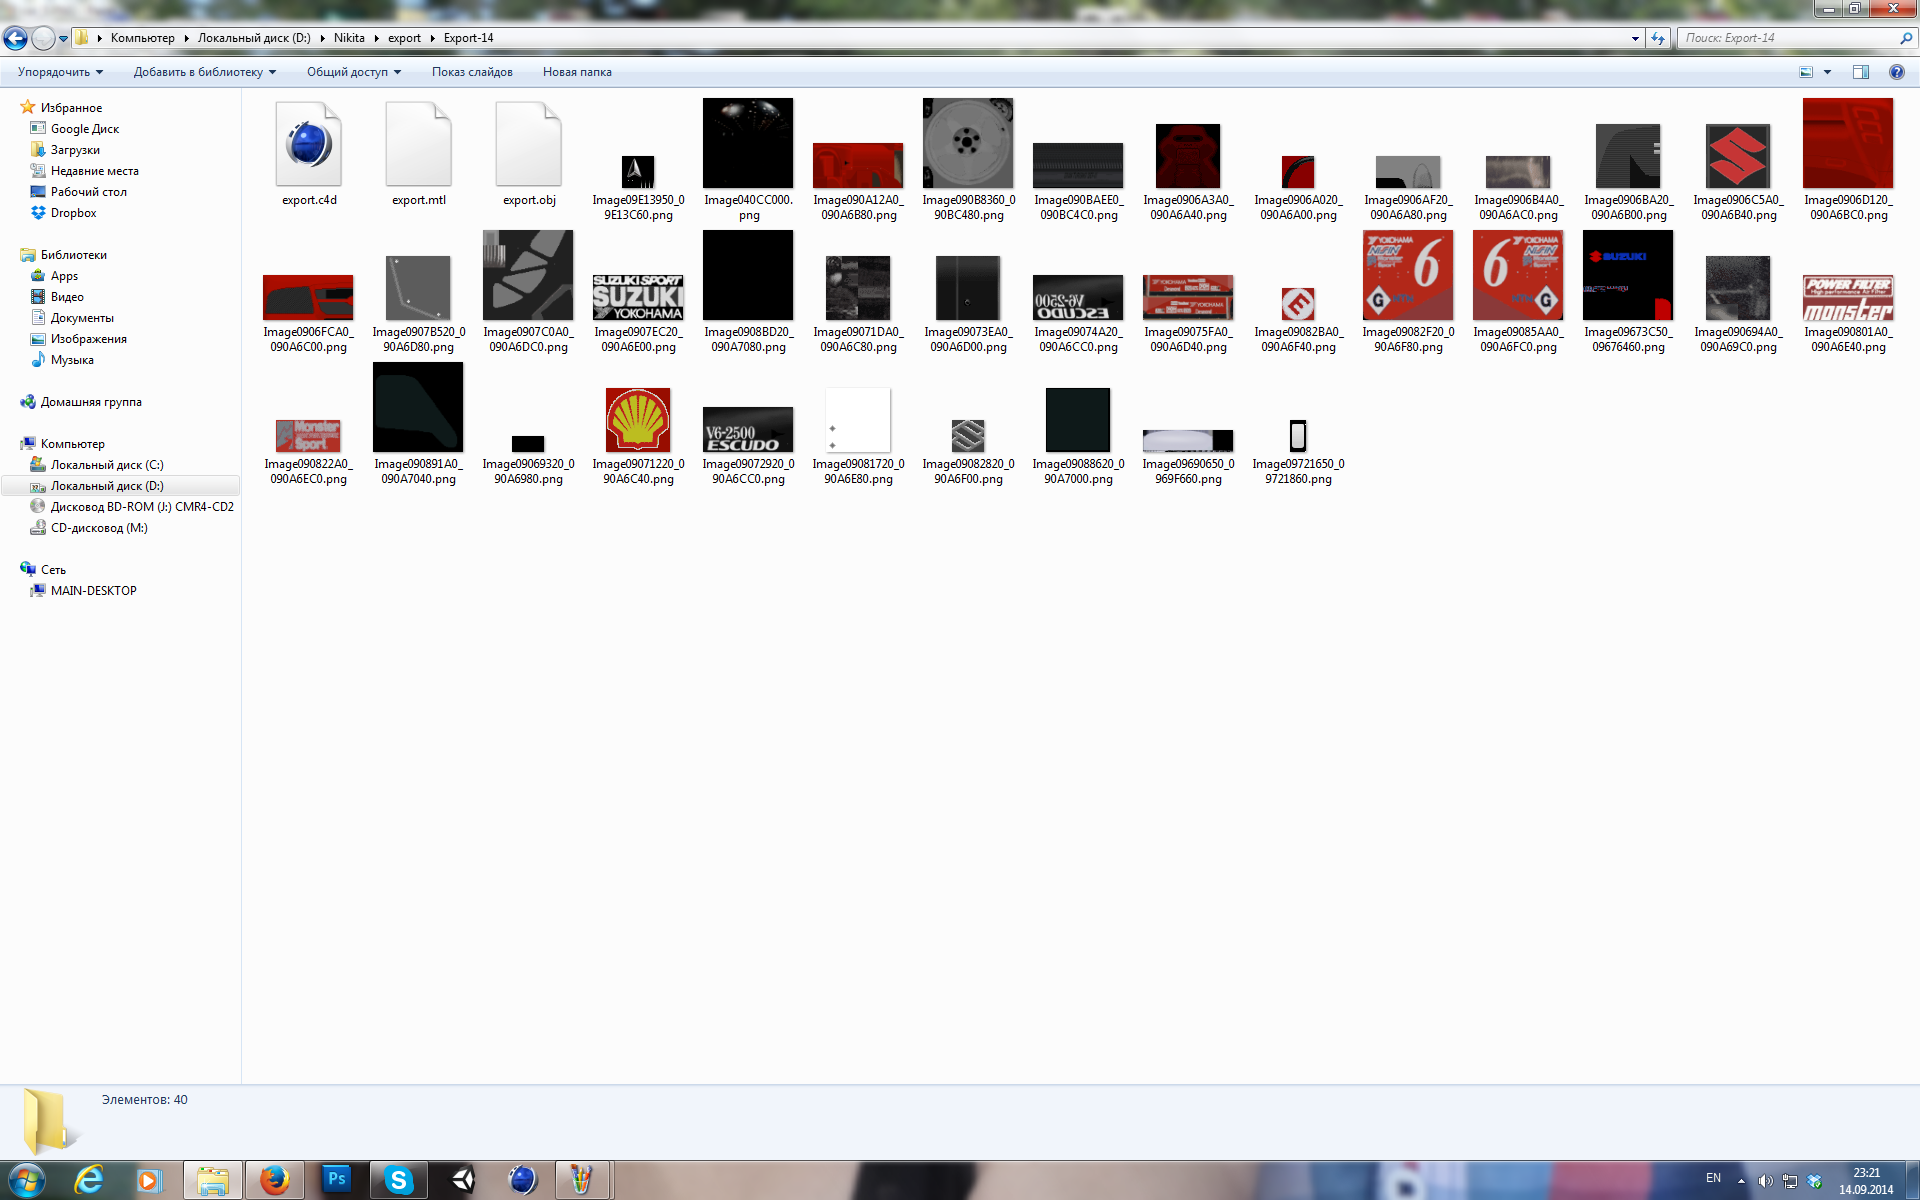Expand the arrow after Компьютер in path
The height and width of the screenshot is (1200, 1920).
click(x=186, y=38)
